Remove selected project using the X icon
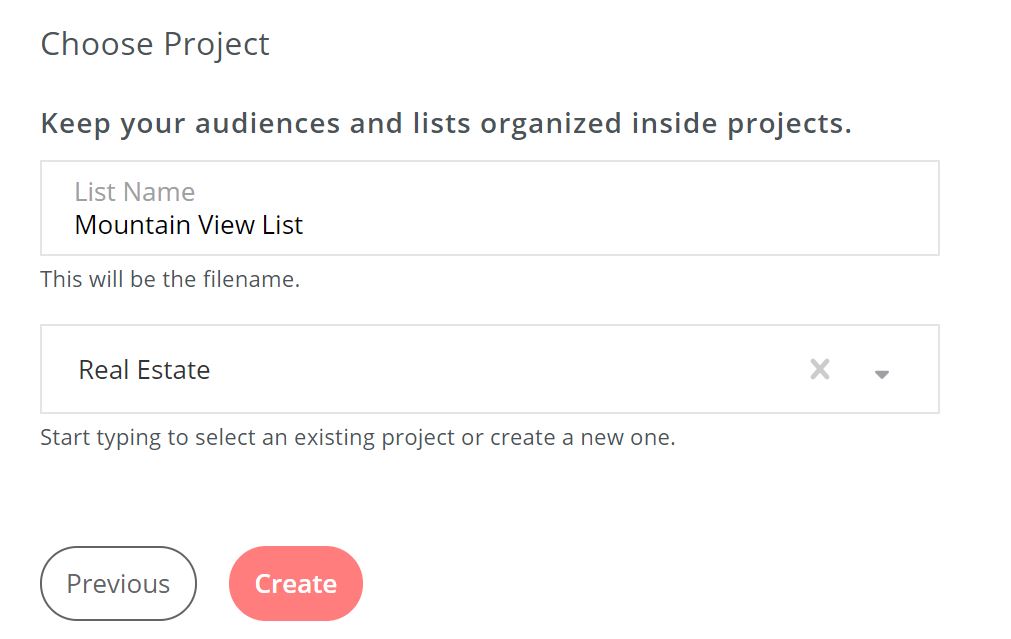Image resolution: width=1011 pixels, height=639 pixels. click(x=820, y=370)
